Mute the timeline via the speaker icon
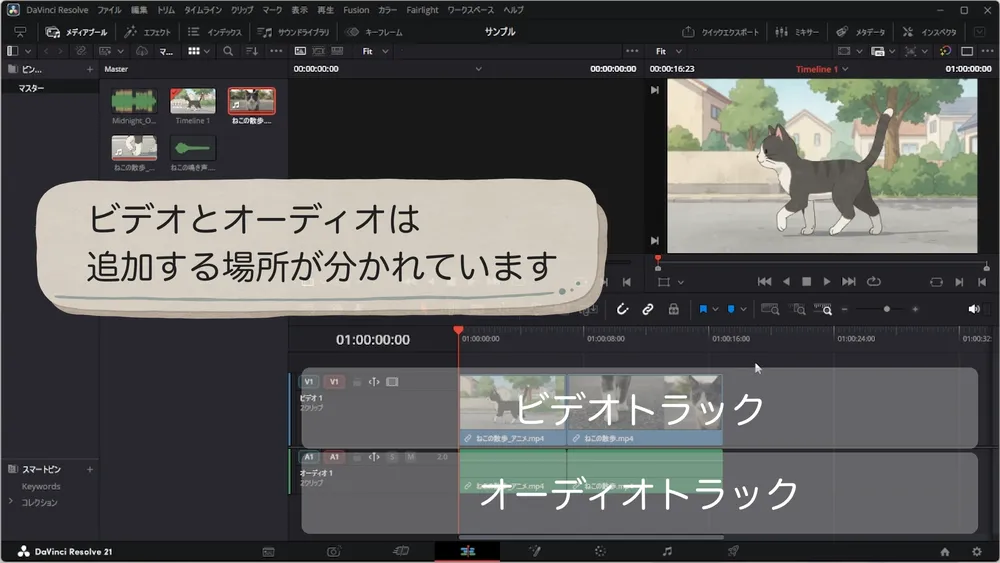Image resolution: width=1000 pixels, height=563 pixels. click(x=974, y=309)
